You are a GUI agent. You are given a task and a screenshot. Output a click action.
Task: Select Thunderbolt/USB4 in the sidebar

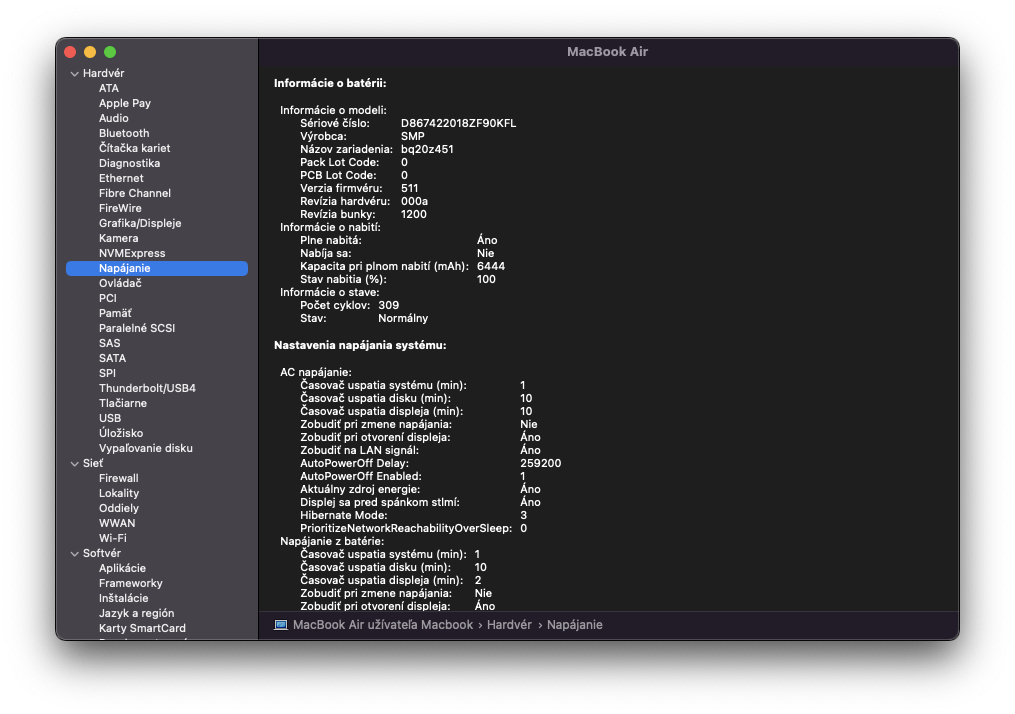(147, 388)
